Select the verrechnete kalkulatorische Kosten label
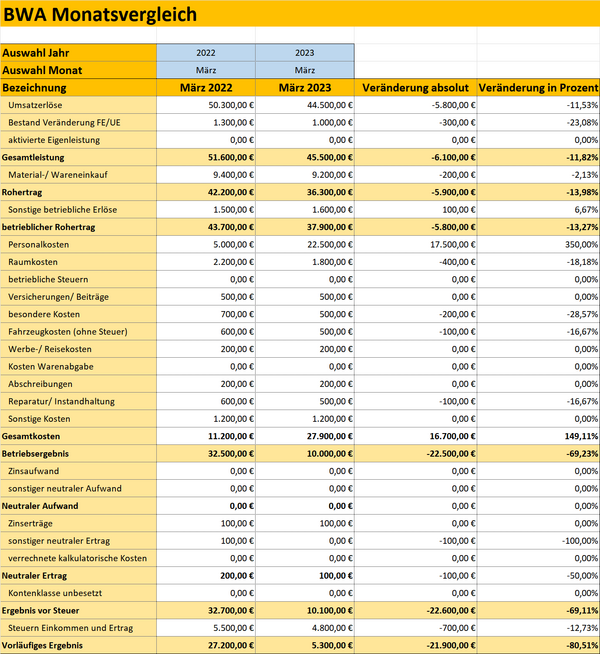The image size is (600, 654). (77, 558)
